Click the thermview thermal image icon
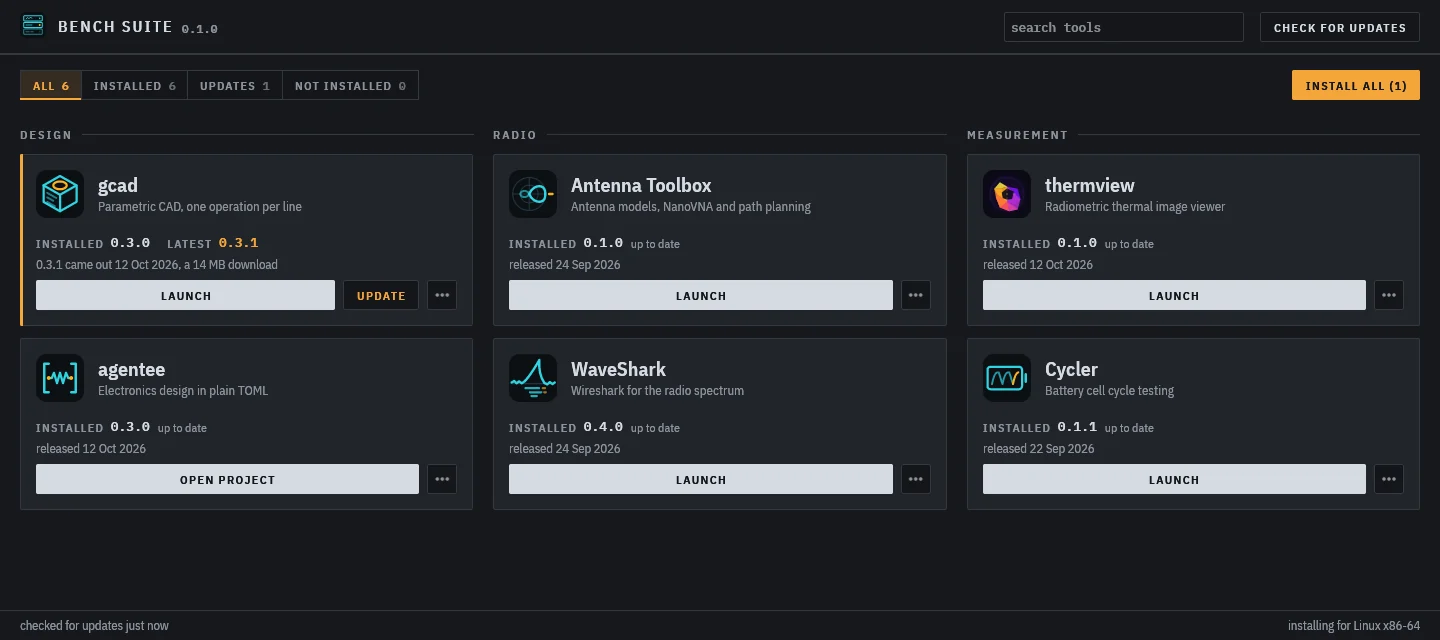Viewport: 1440px width, 640px height. click(1007, 194)
